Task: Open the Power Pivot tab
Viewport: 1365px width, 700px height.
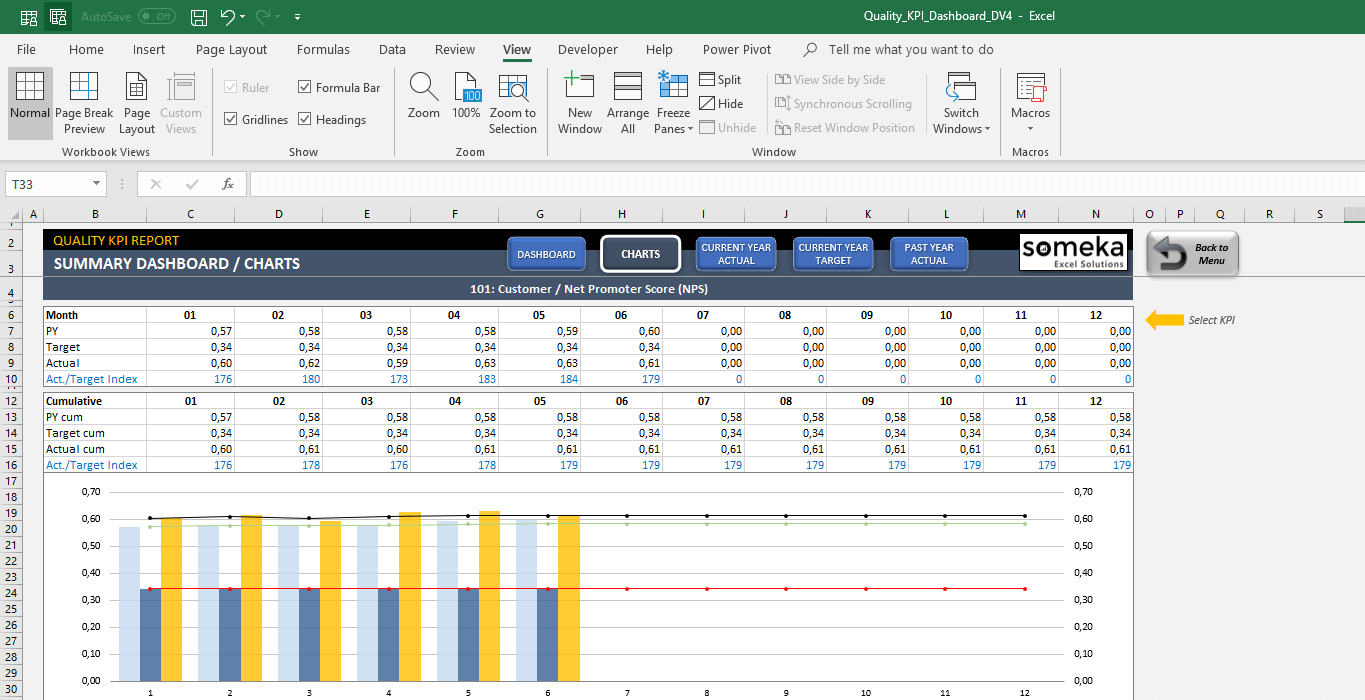Action: pyautogui.click(x=736, y=49)
